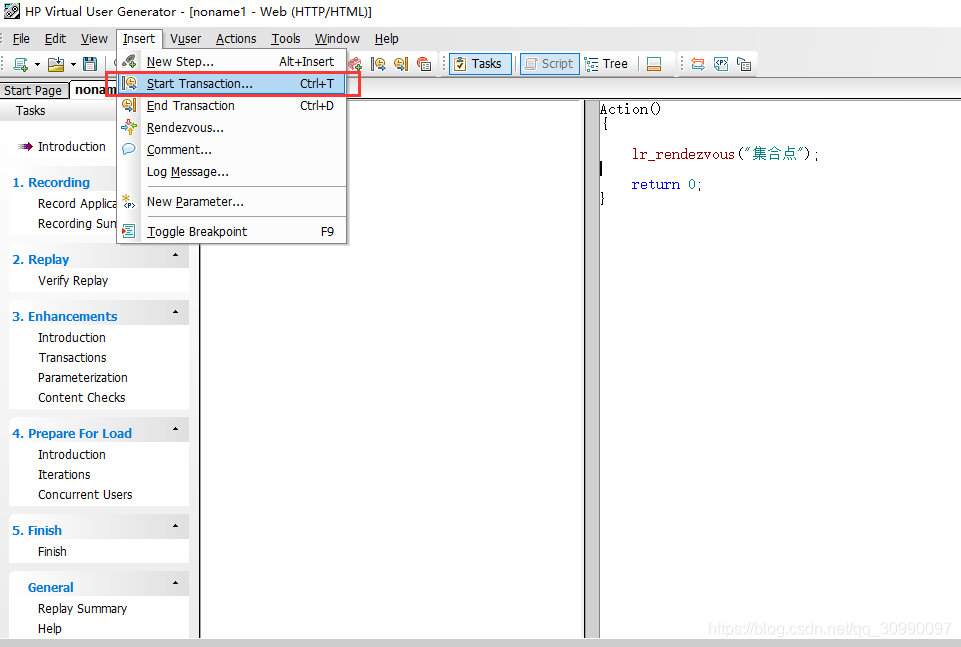This screenshot has width=961, height=647.
Task: Choose Toggle Breakpoint menu entry
Action: coord(232,232)
